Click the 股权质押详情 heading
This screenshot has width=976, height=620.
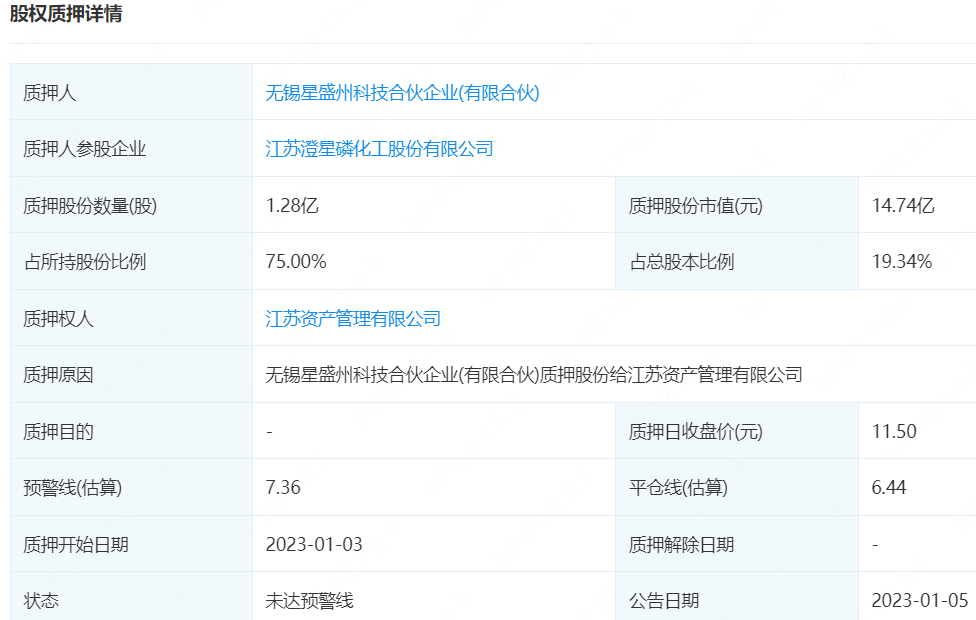click(x=66, y=13)
